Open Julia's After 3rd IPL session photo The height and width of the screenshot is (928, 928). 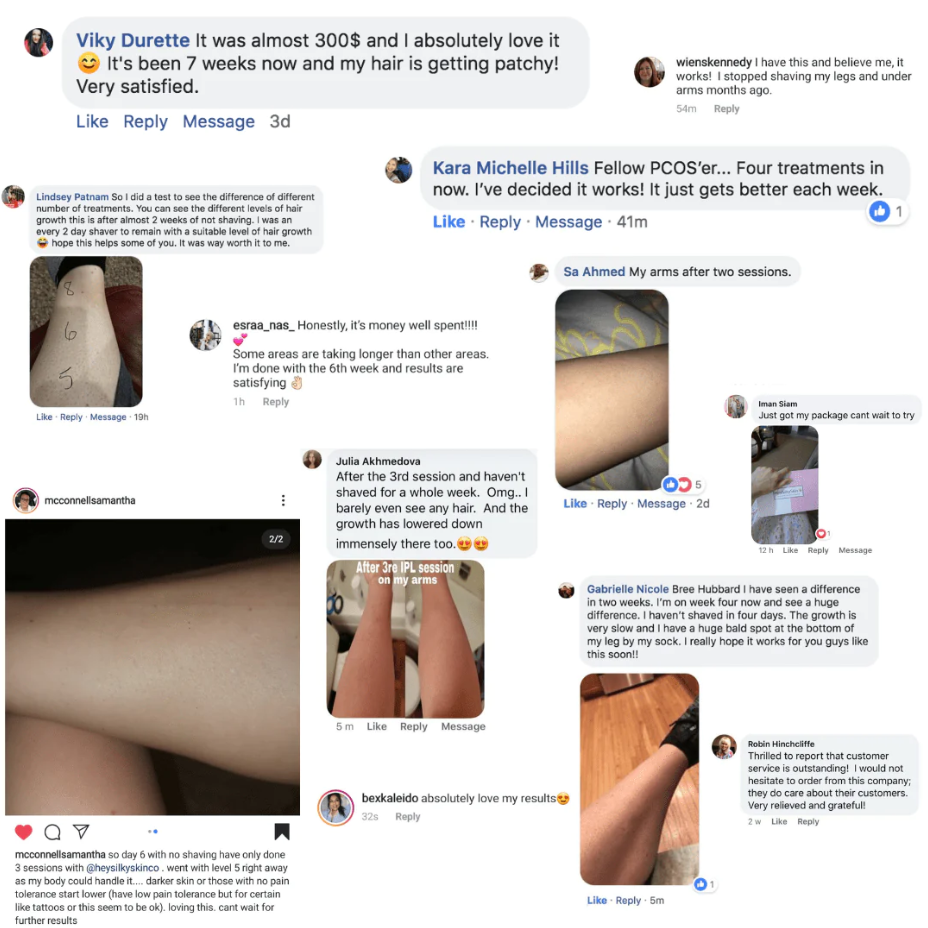(x=405, y=639)
